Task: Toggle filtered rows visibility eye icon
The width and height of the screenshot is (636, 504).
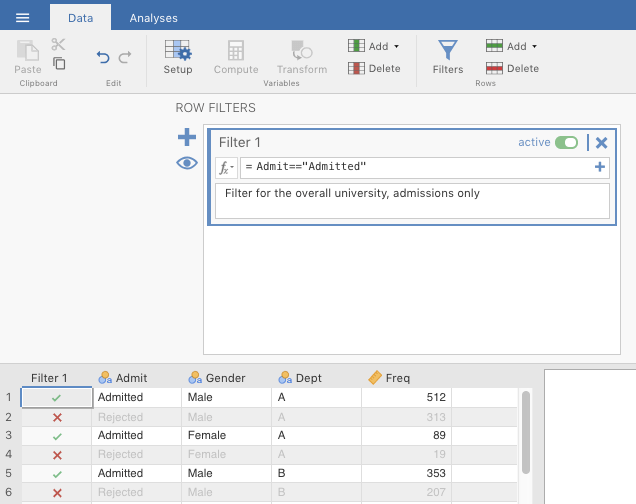Action: pos(187,163)
